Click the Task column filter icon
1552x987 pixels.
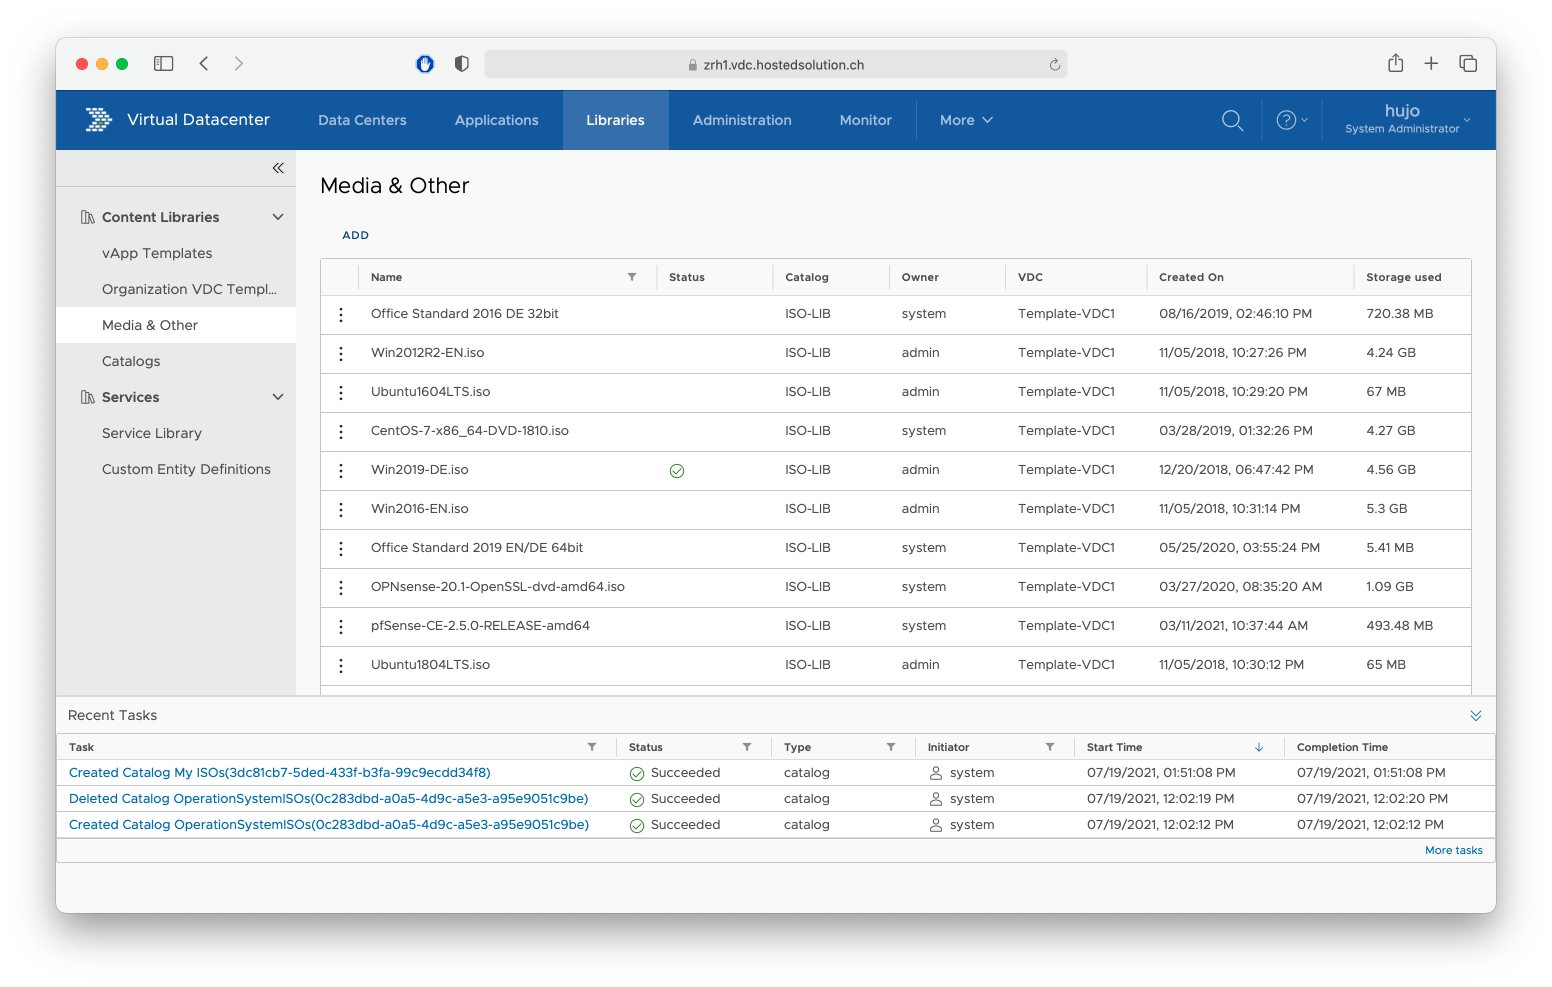(592, 747)
